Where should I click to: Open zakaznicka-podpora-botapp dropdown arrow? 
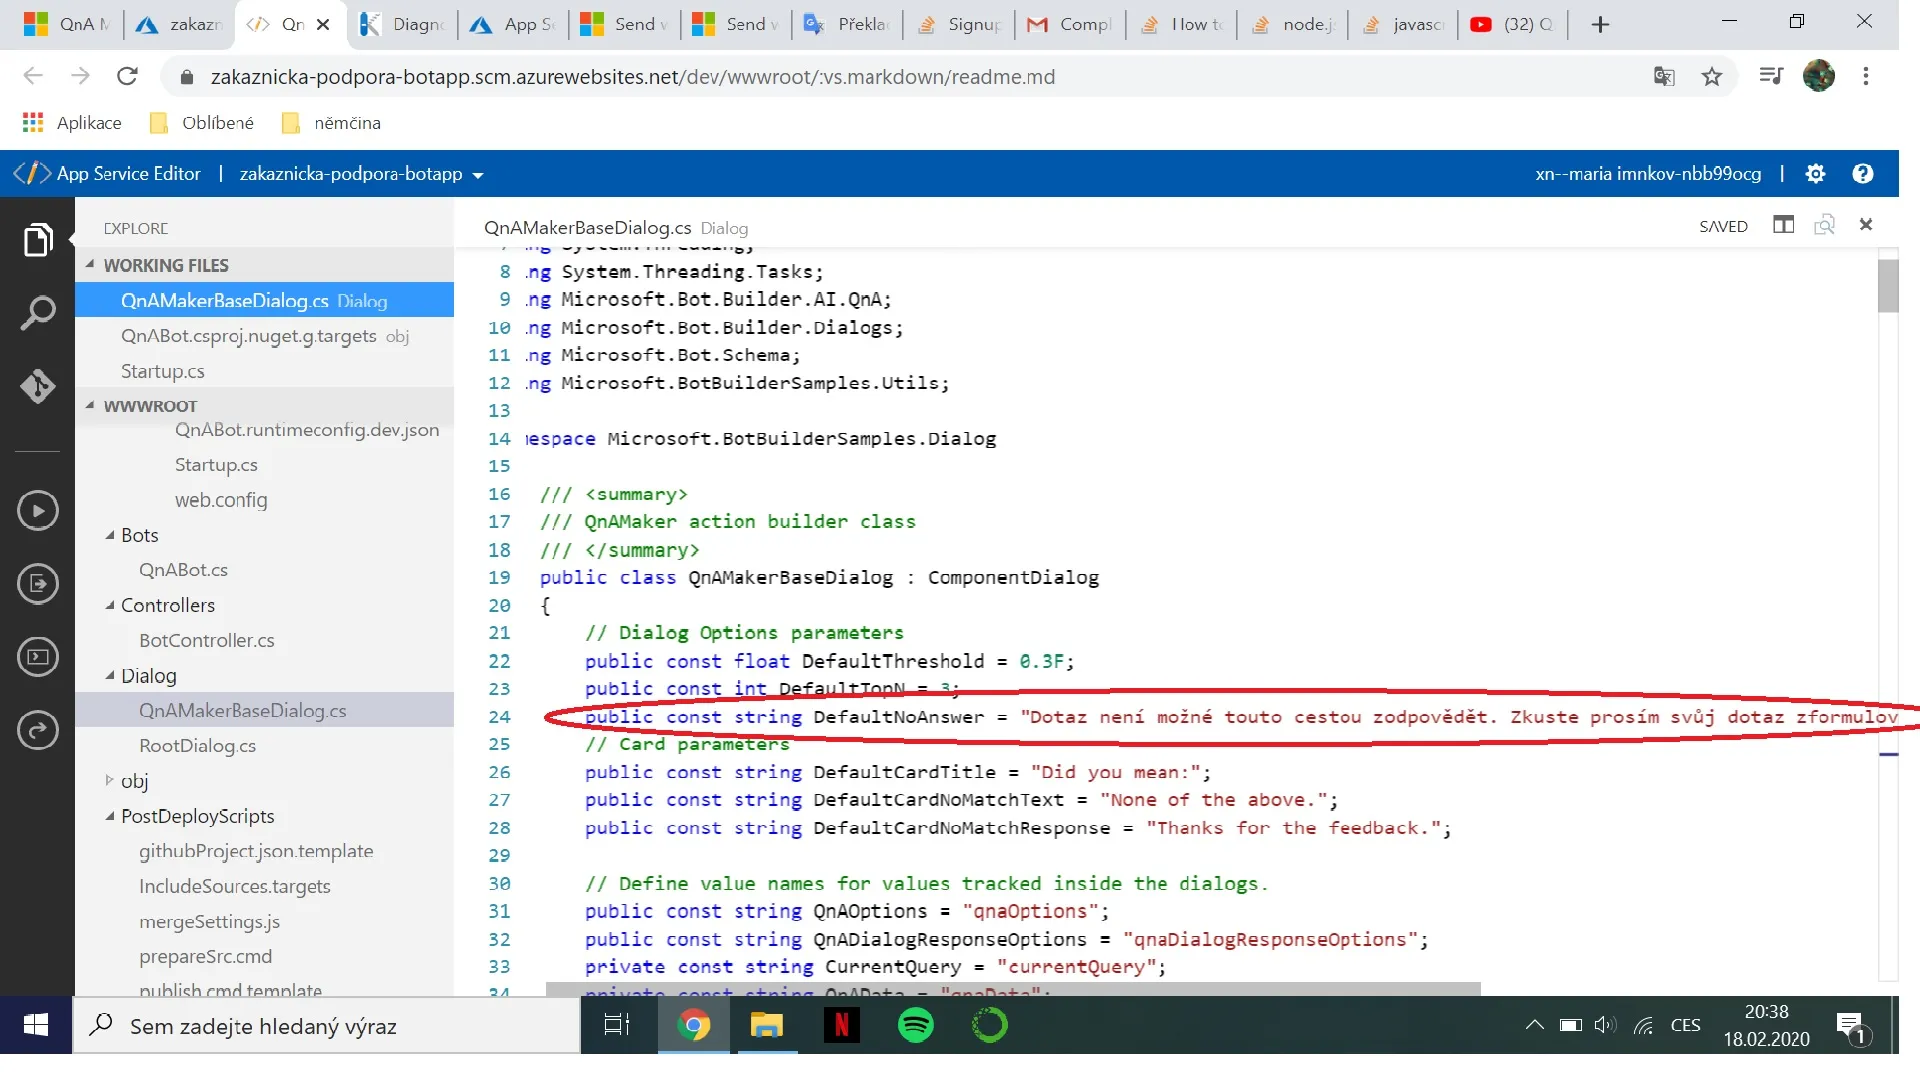tap(478, 175)
